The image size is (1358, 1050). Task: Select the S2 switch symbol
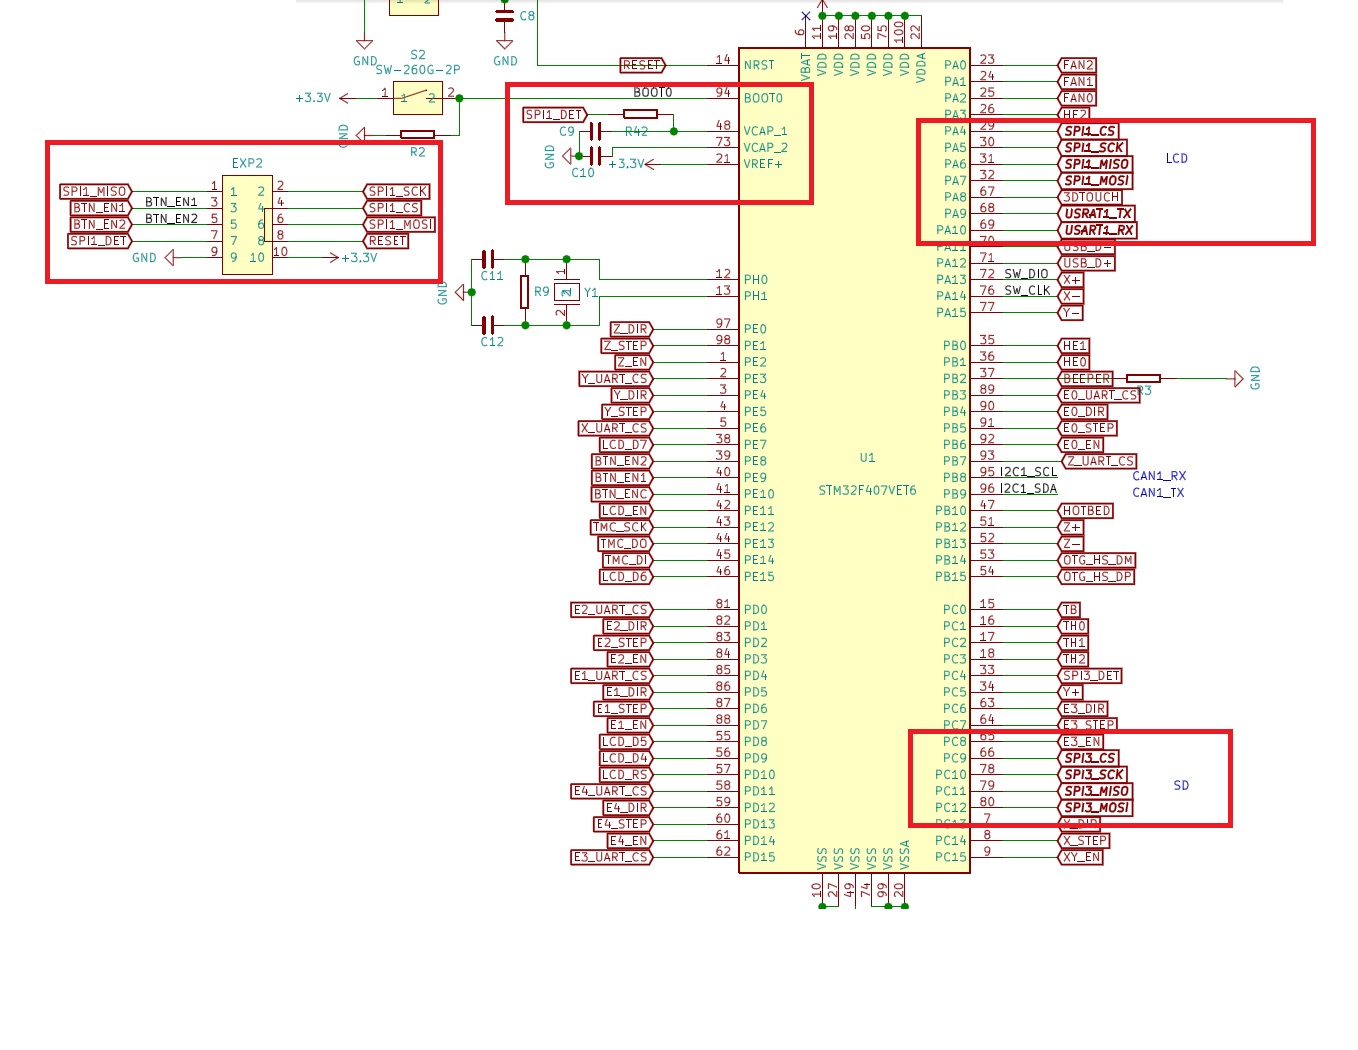[418, 98]
